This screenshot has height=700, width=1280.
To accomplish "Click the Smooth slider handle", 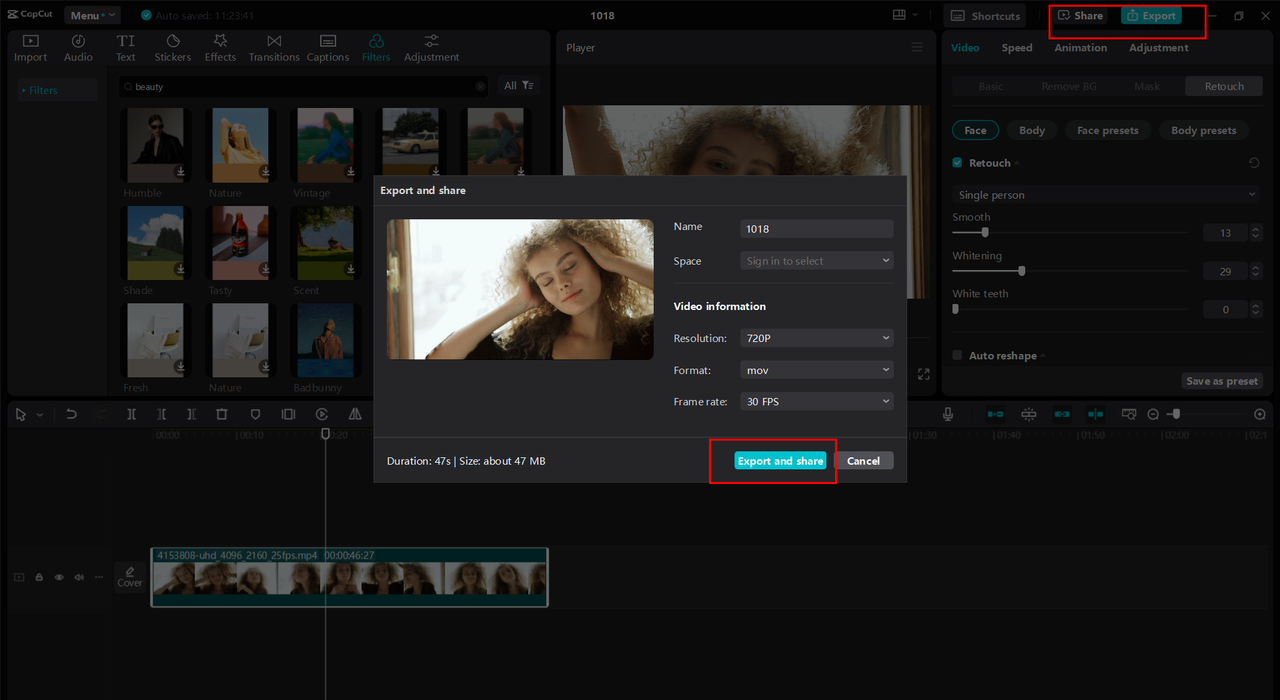I will pos(985,232).
